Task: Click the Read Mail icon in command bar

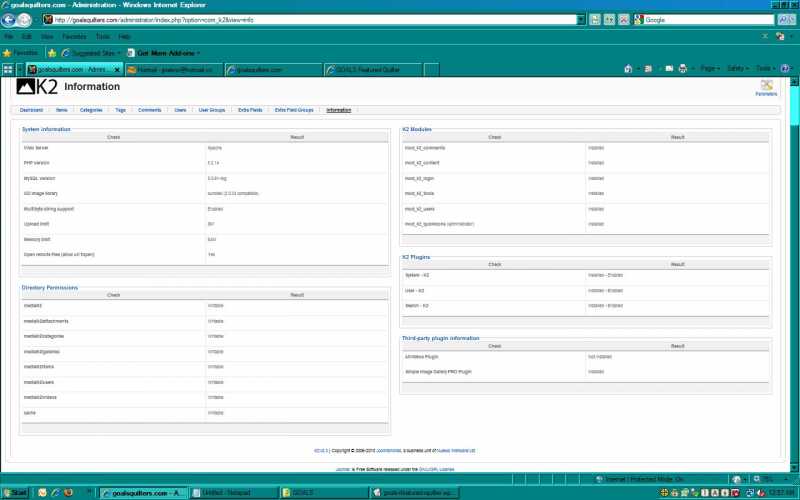Action: coord(669,69)
